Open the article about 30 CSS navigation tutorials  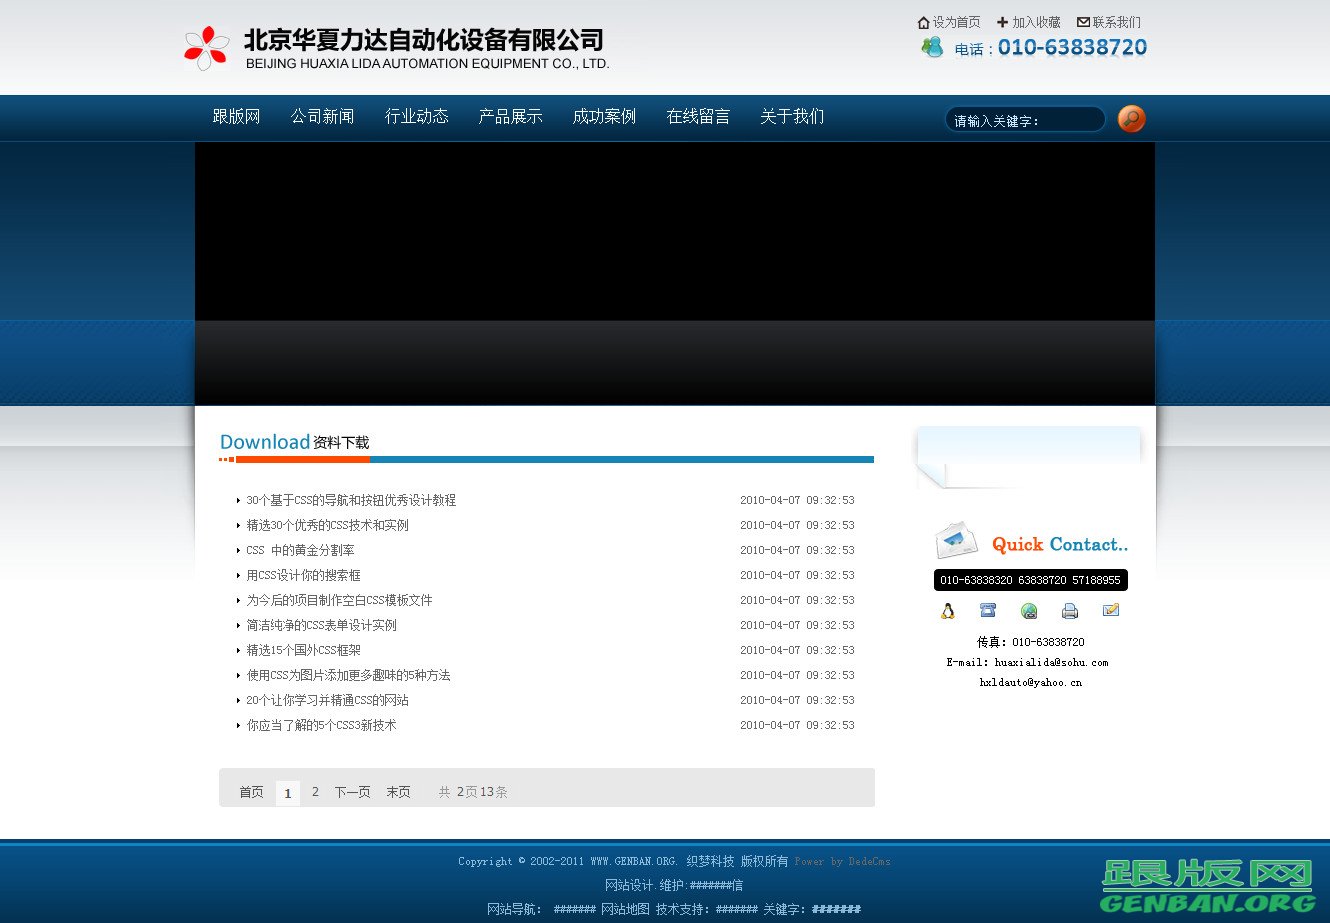coord(350,500)
